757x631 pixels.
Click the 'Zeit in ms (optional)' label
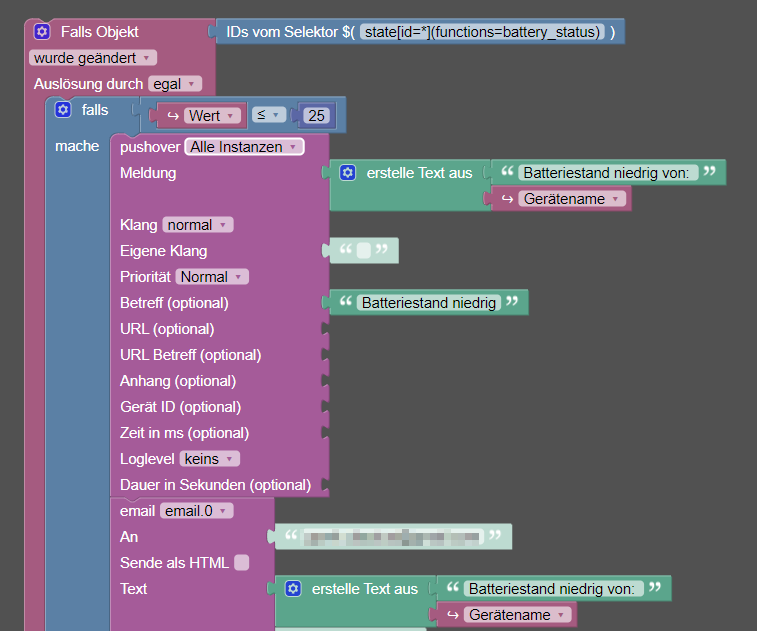coord(184,433)
